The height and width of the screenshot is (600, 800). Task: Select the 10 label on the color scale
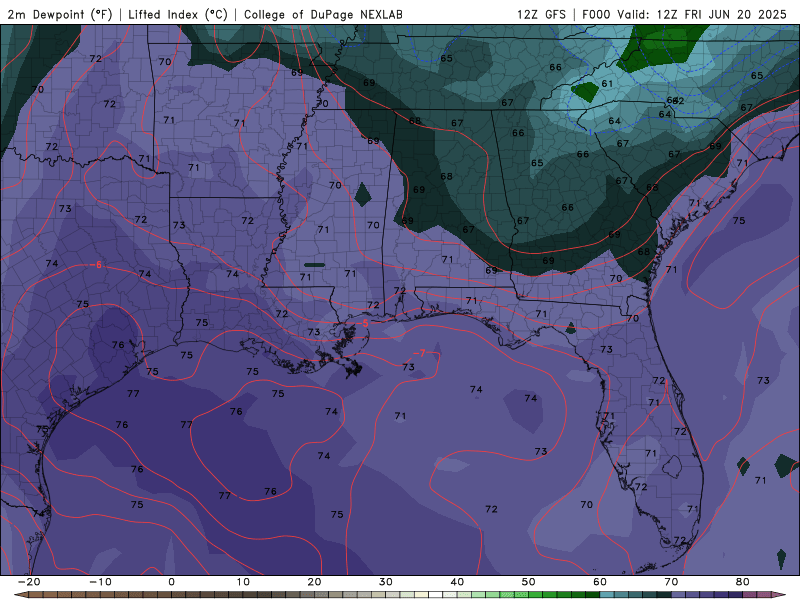[x=243, y=582]
